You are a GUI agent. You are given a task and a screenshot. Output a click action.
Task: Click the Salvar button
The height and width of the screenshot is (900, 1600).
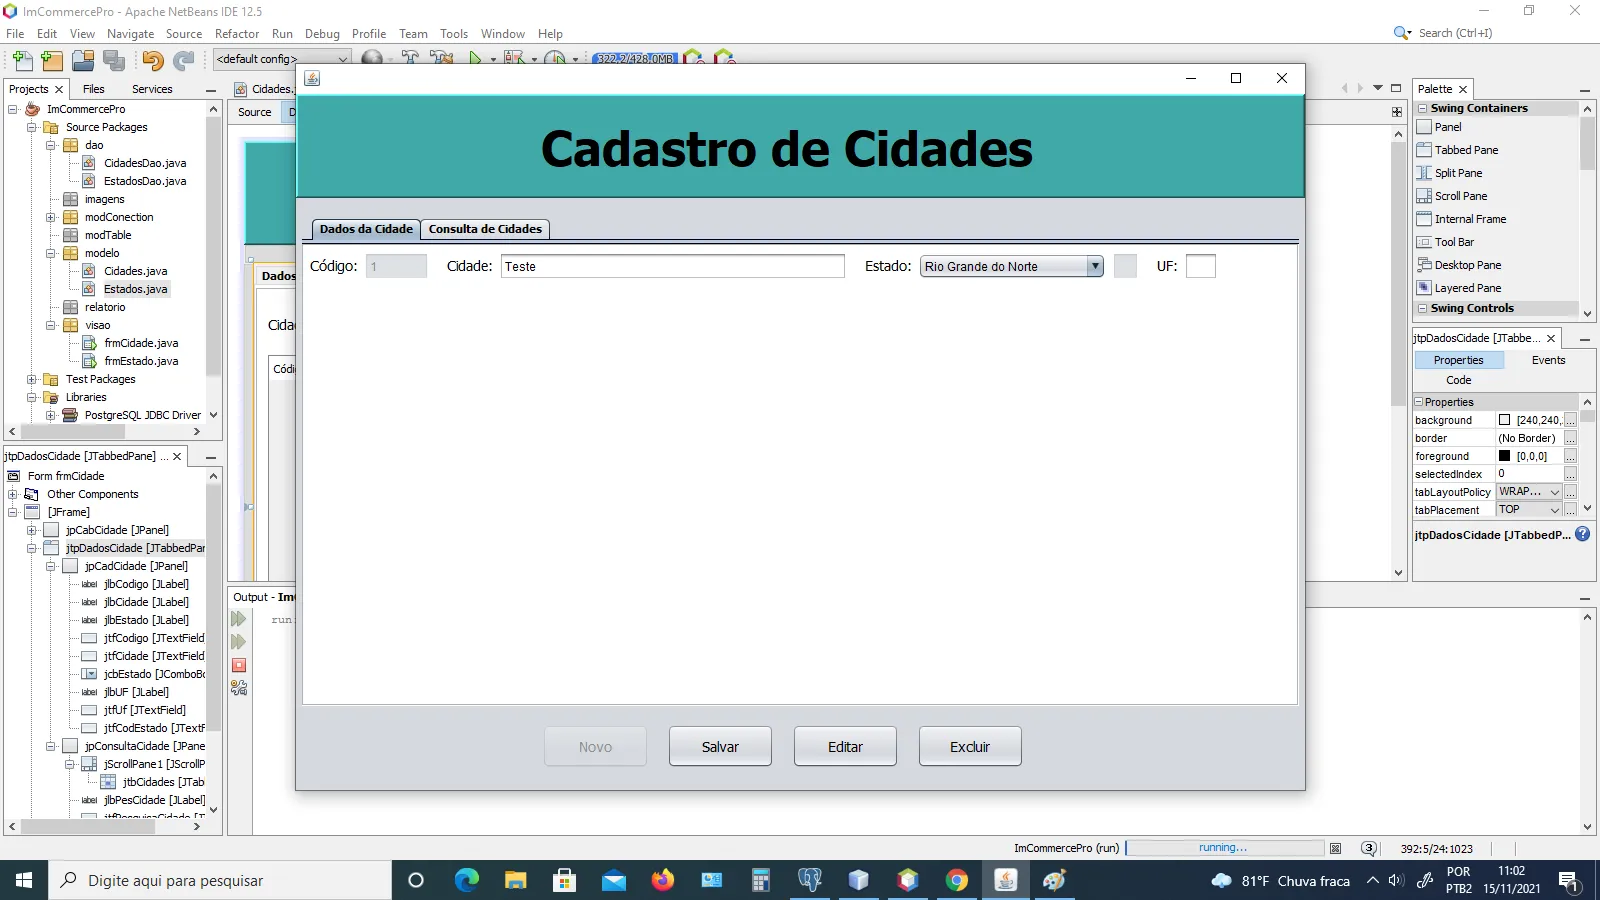[x=720, y=747]
